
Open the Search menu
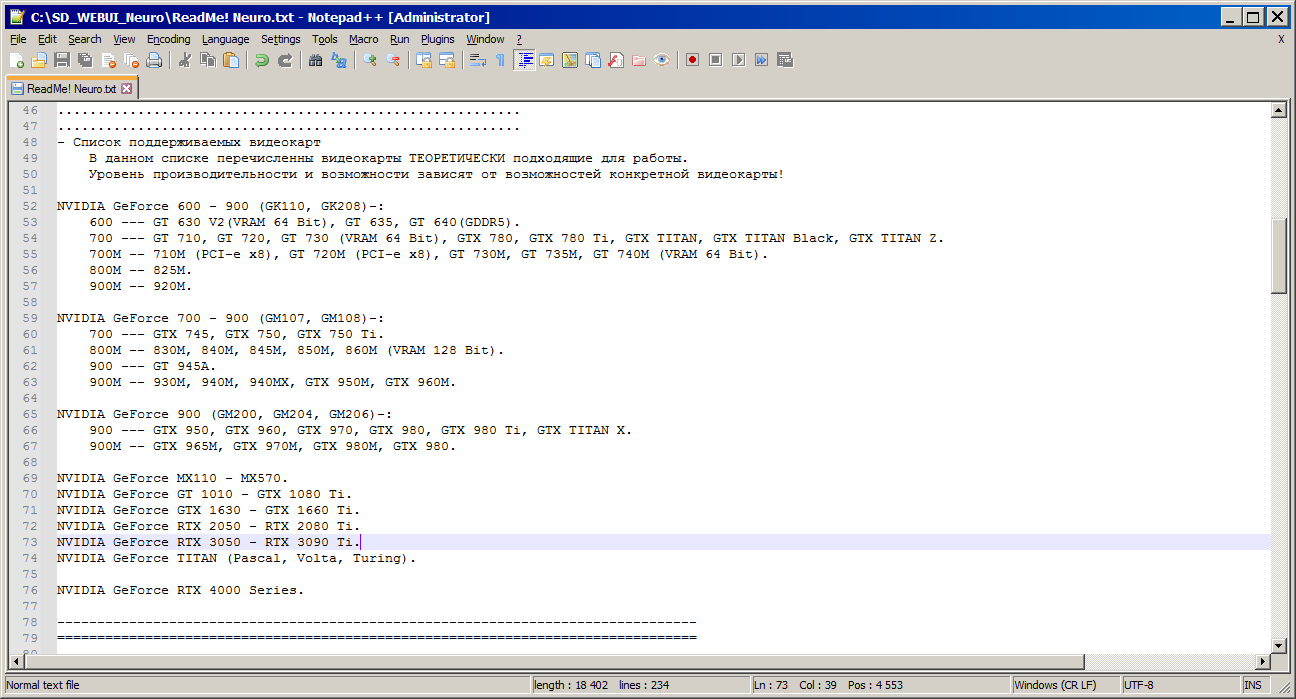[x=85, y=39]
